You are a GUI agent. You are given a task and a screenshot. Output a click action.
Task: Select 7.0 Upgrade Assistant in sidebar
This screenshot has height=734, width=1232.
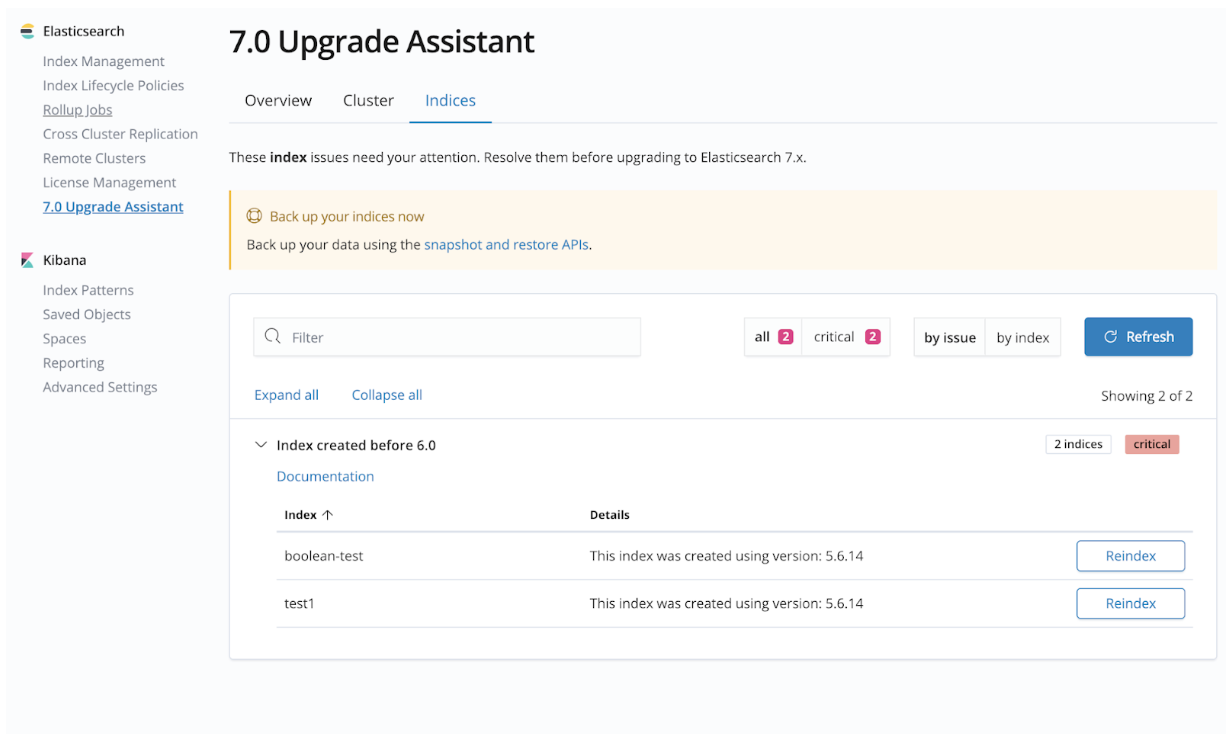click(113, 207)
